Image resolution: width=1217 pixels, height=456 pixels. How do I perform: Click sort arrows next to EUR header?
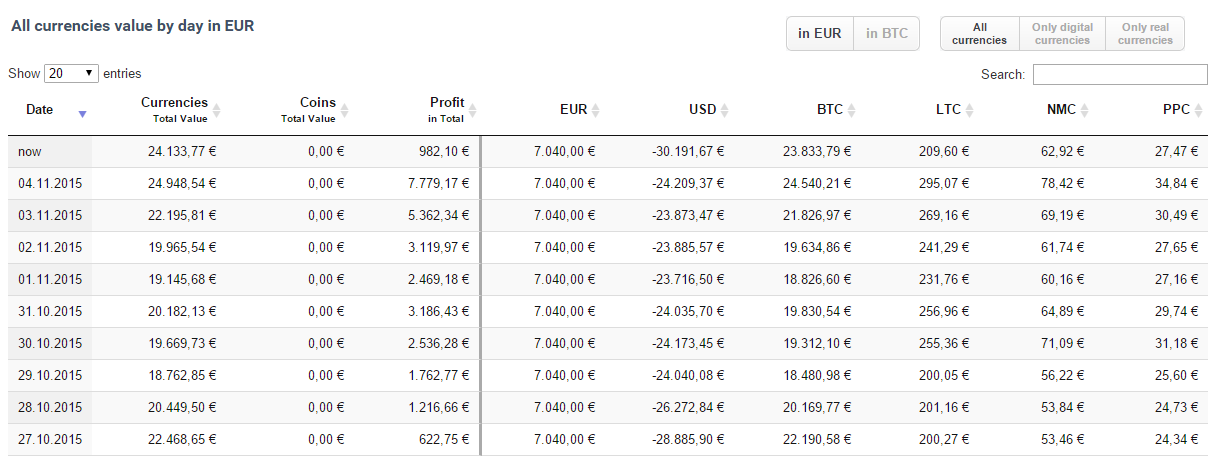(x=596, y=110)
